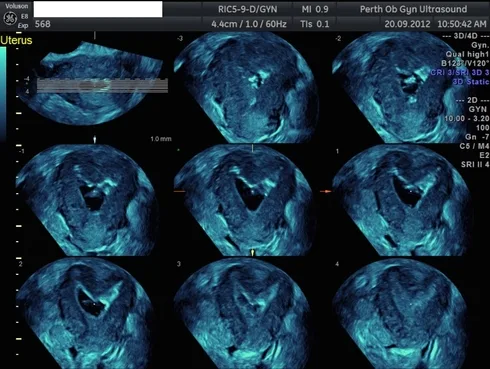Click the Gn -7 gain value
490x369 pixels.
tap(477, 137)
